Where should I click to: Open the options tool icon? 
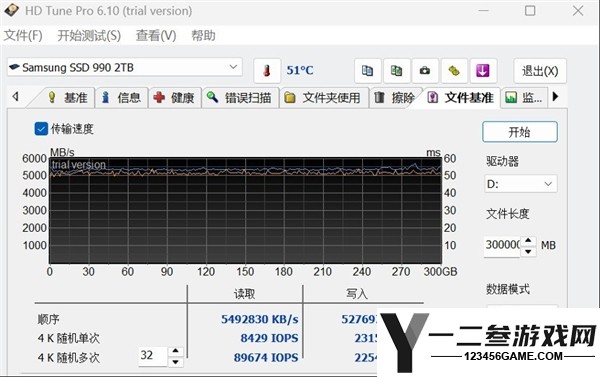point(454,71)
